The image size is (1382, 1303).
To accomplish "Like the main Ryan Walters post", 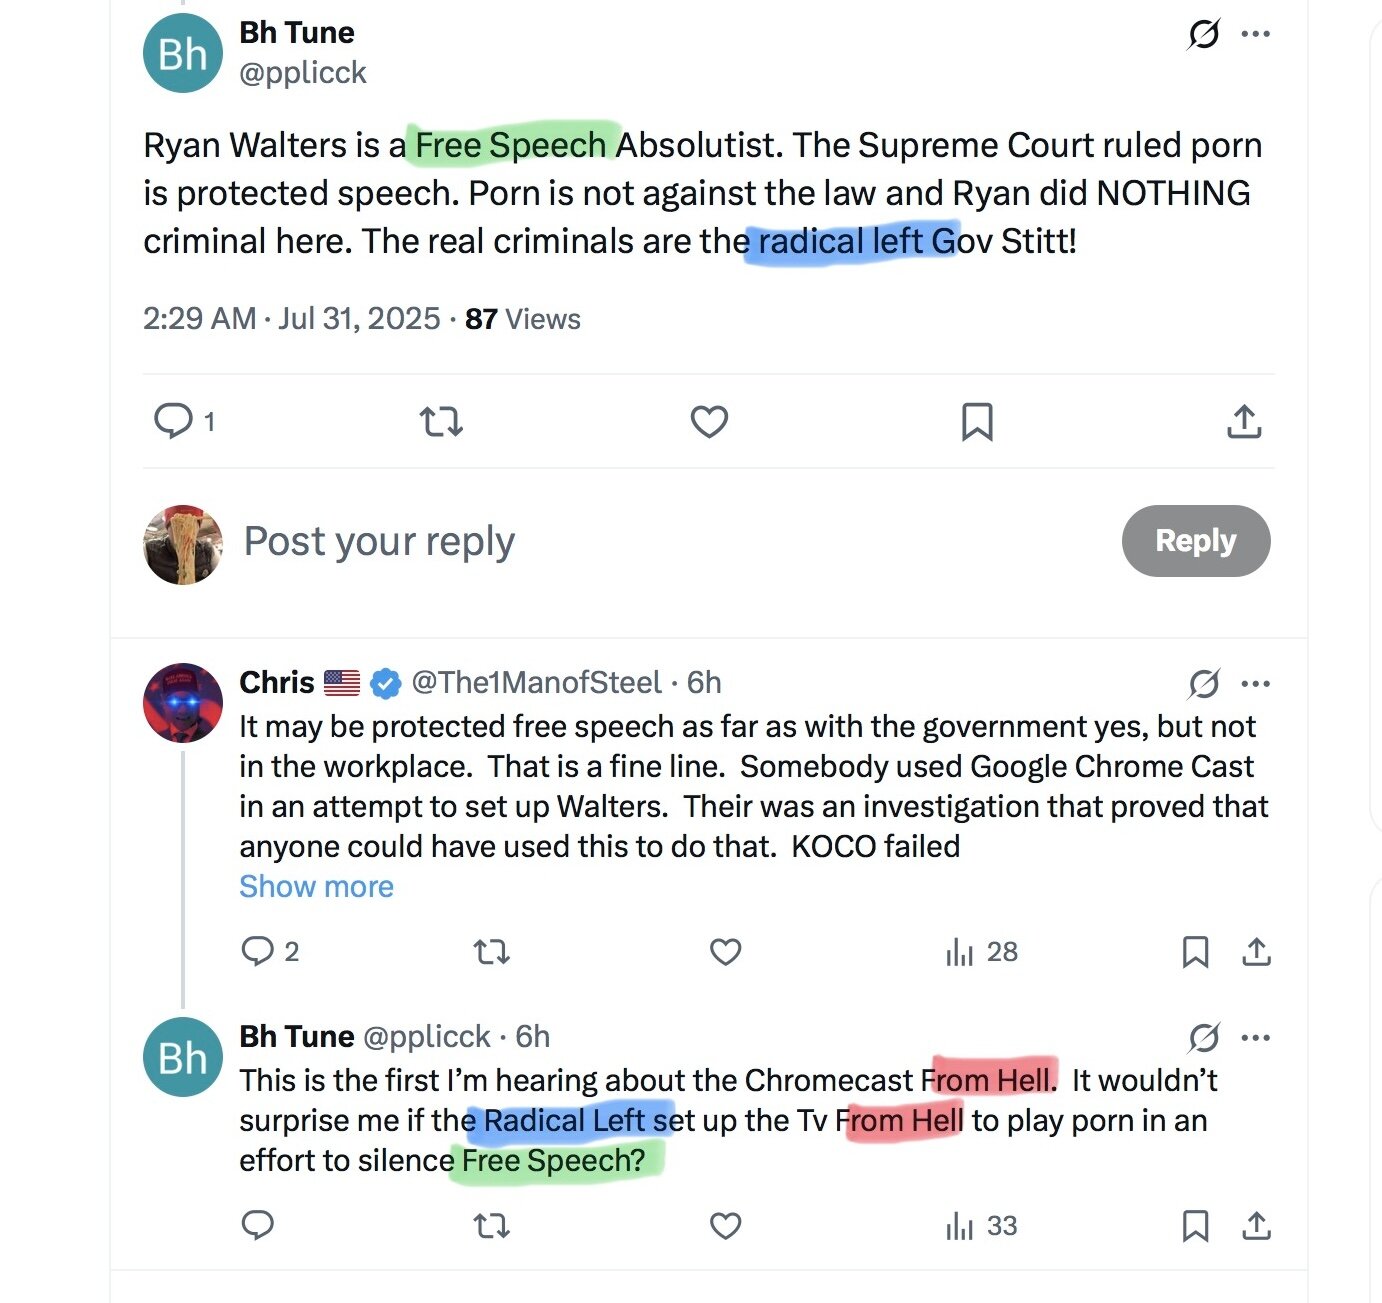I will (x=709, y=421).
